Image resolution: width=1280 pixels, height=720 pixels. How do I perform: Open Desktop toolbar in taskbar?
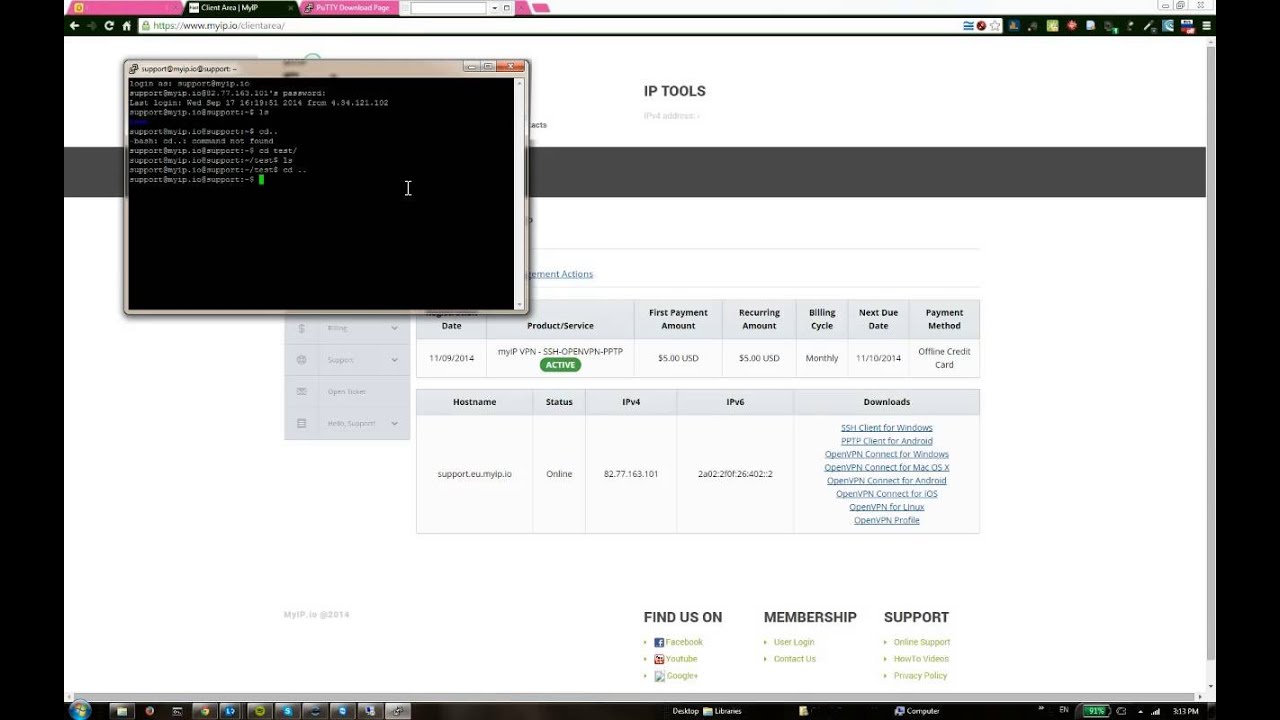[x=685, y=711]
